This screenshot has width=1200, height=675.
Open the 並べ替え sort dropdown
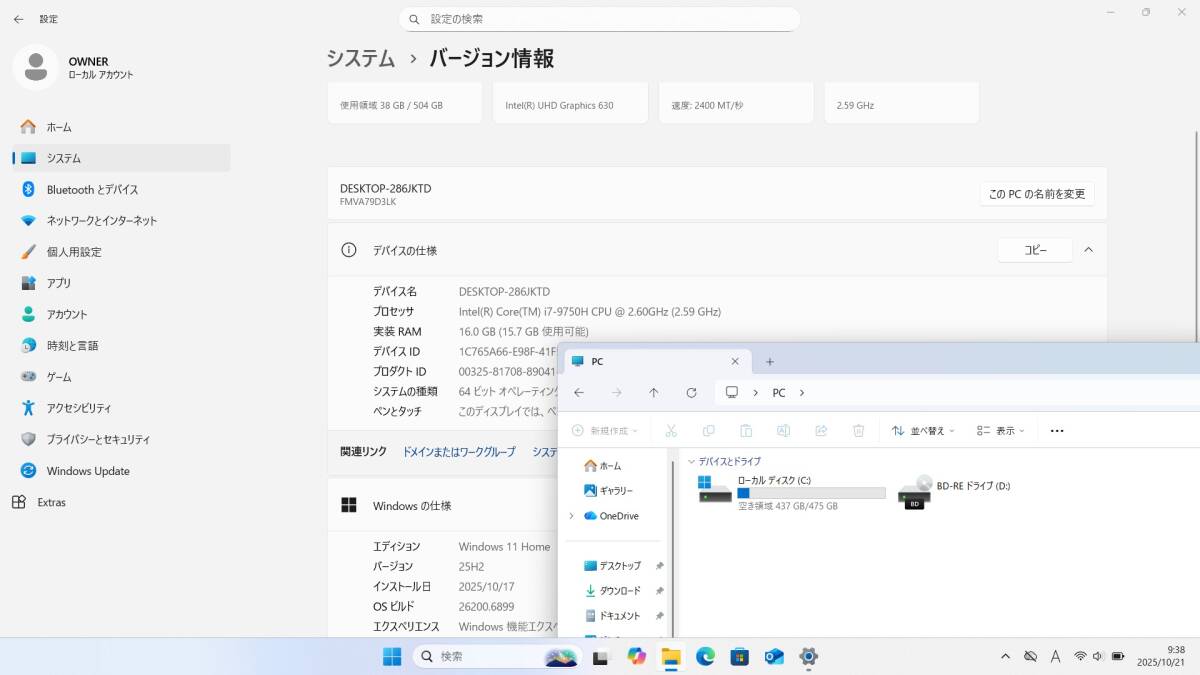(x=923, y=431)
